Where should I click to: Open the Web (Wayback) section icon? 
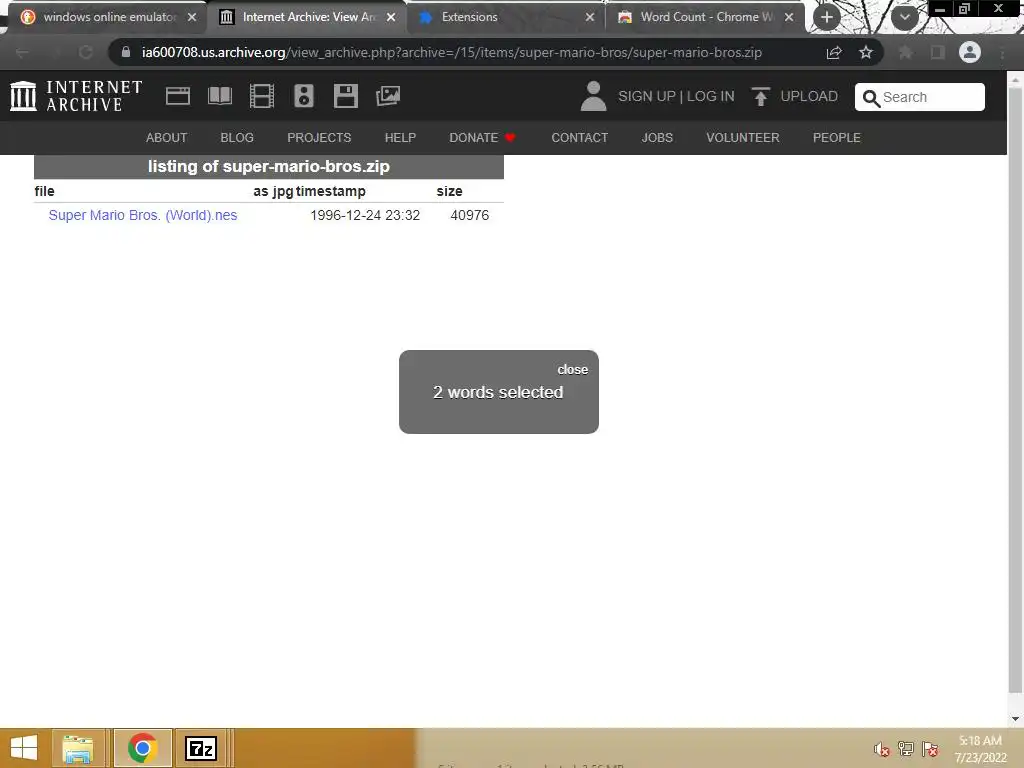(x=178, y=96)
